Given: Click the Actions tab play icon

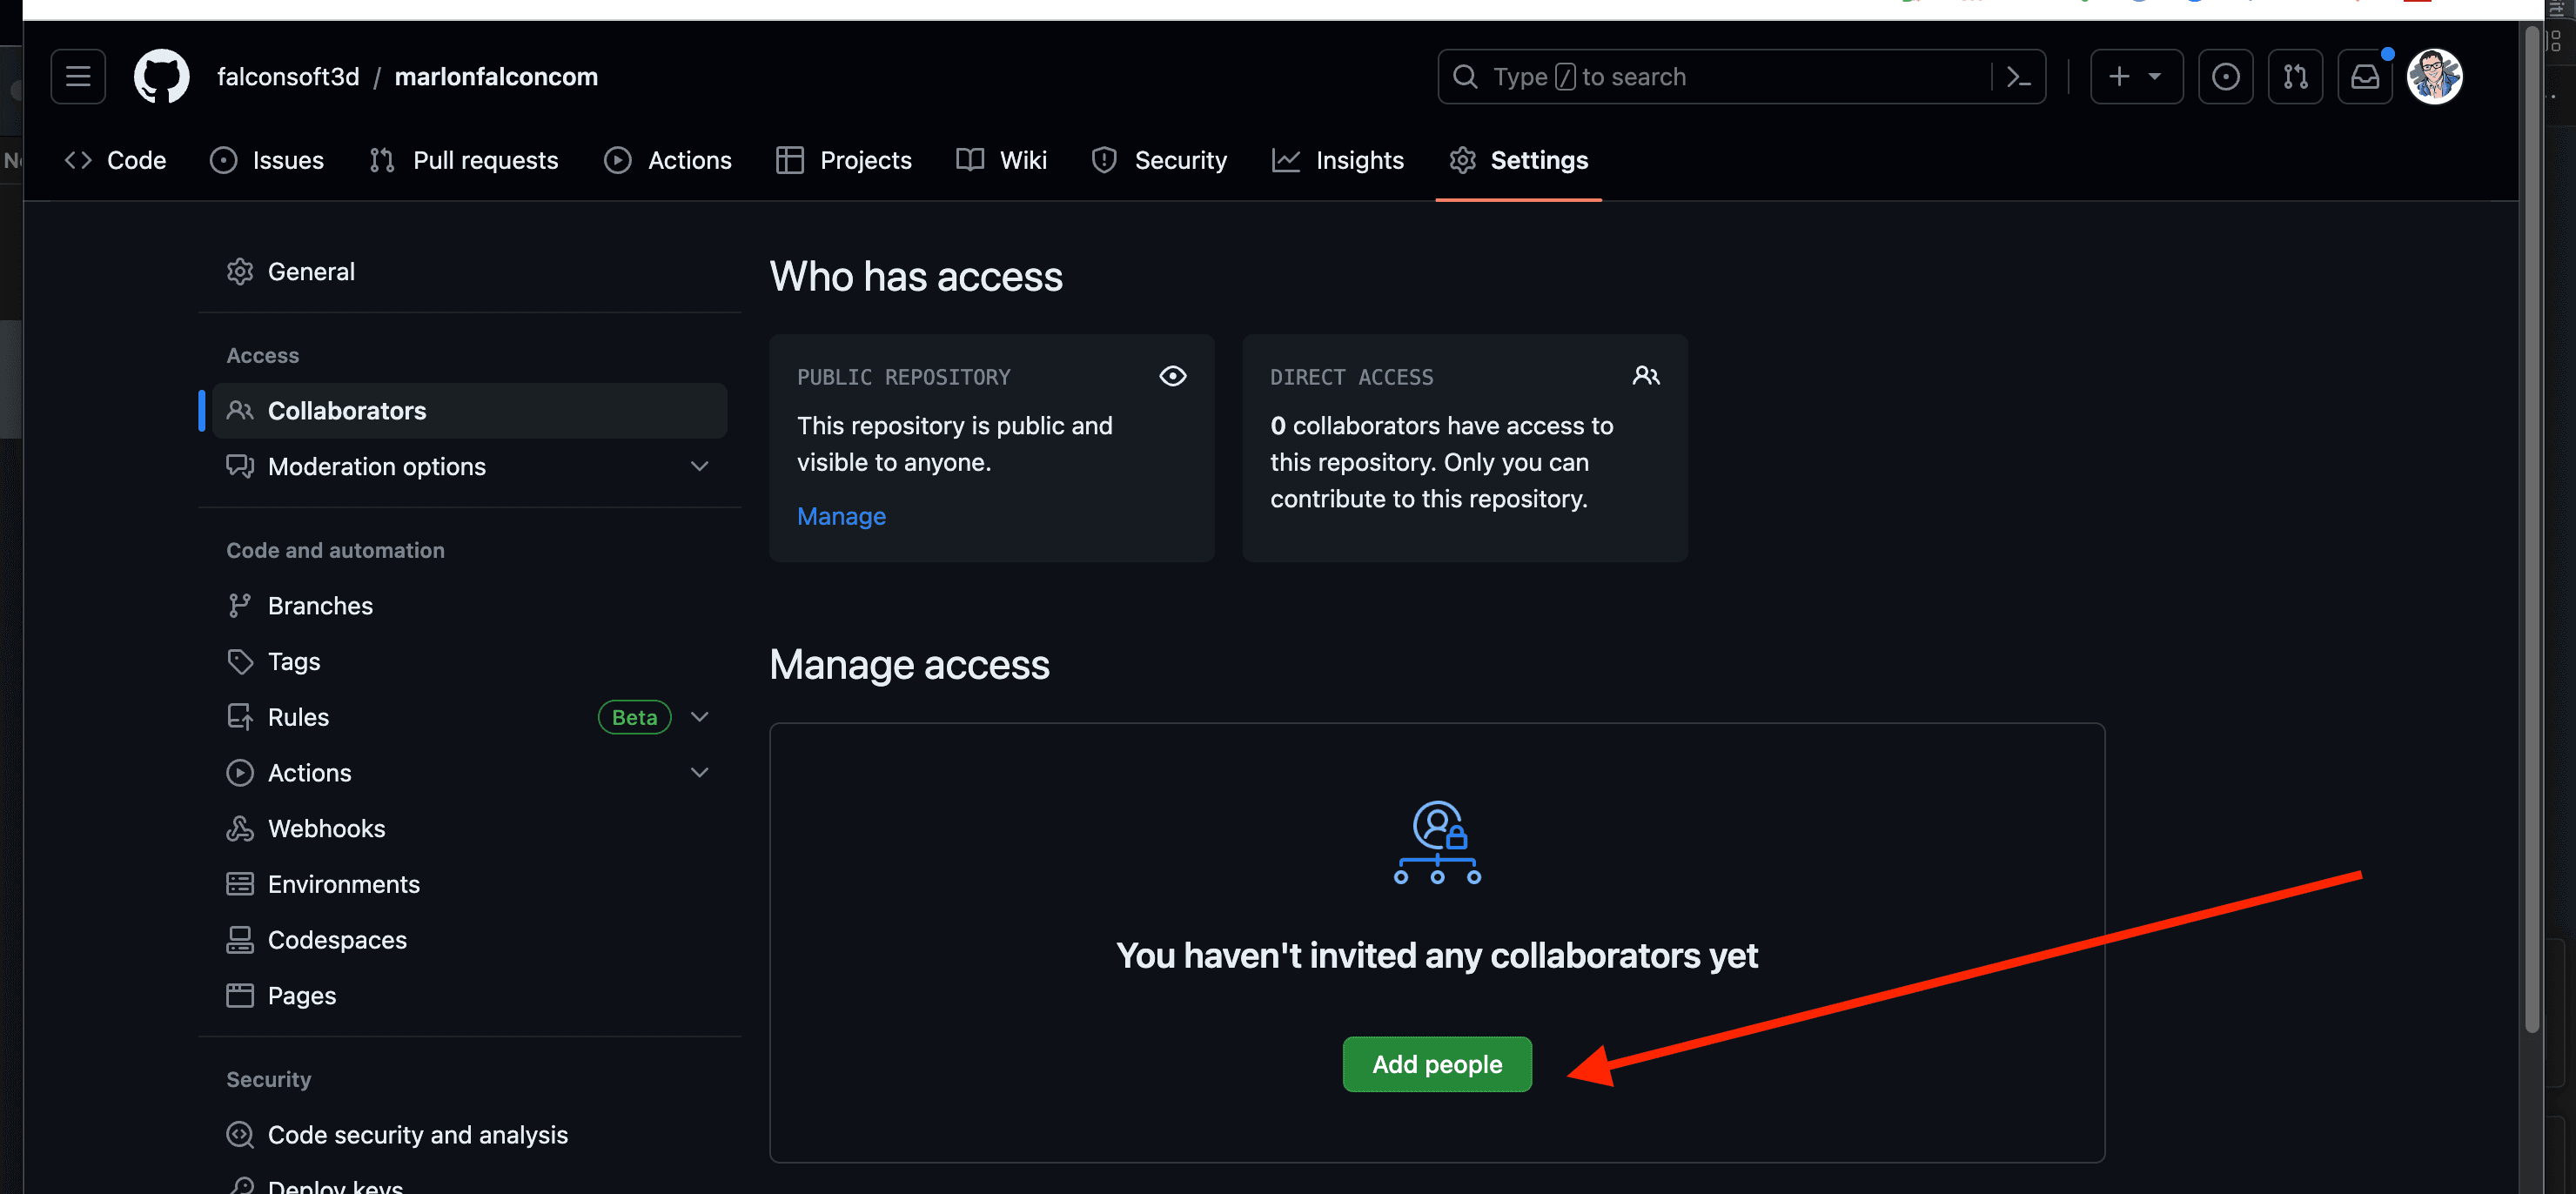Looking at the screenshot, I should click(x=618, y=160).
